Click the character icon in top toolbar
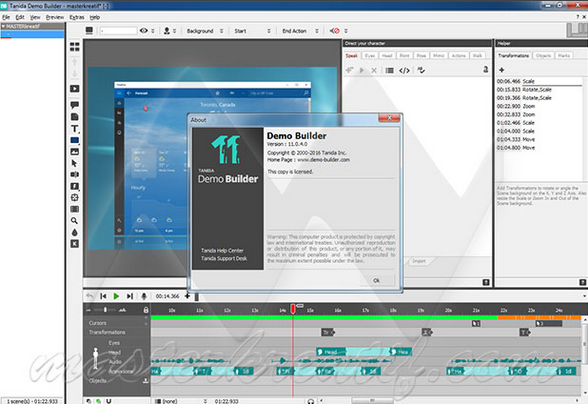The height and width of the screenshot is (404, 588). [x=167, y=31]
